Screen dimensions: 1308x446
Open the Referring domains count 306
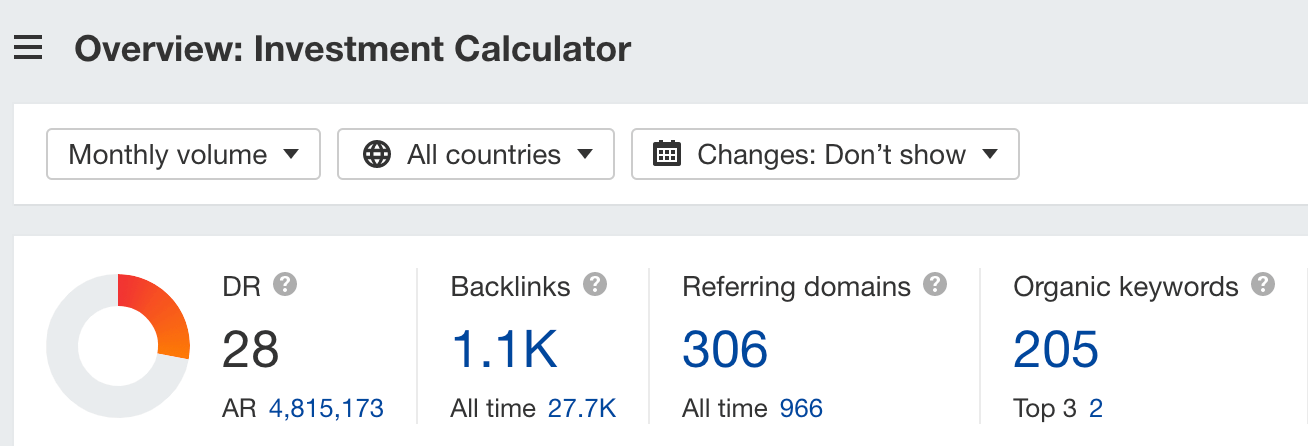[725, 349]
